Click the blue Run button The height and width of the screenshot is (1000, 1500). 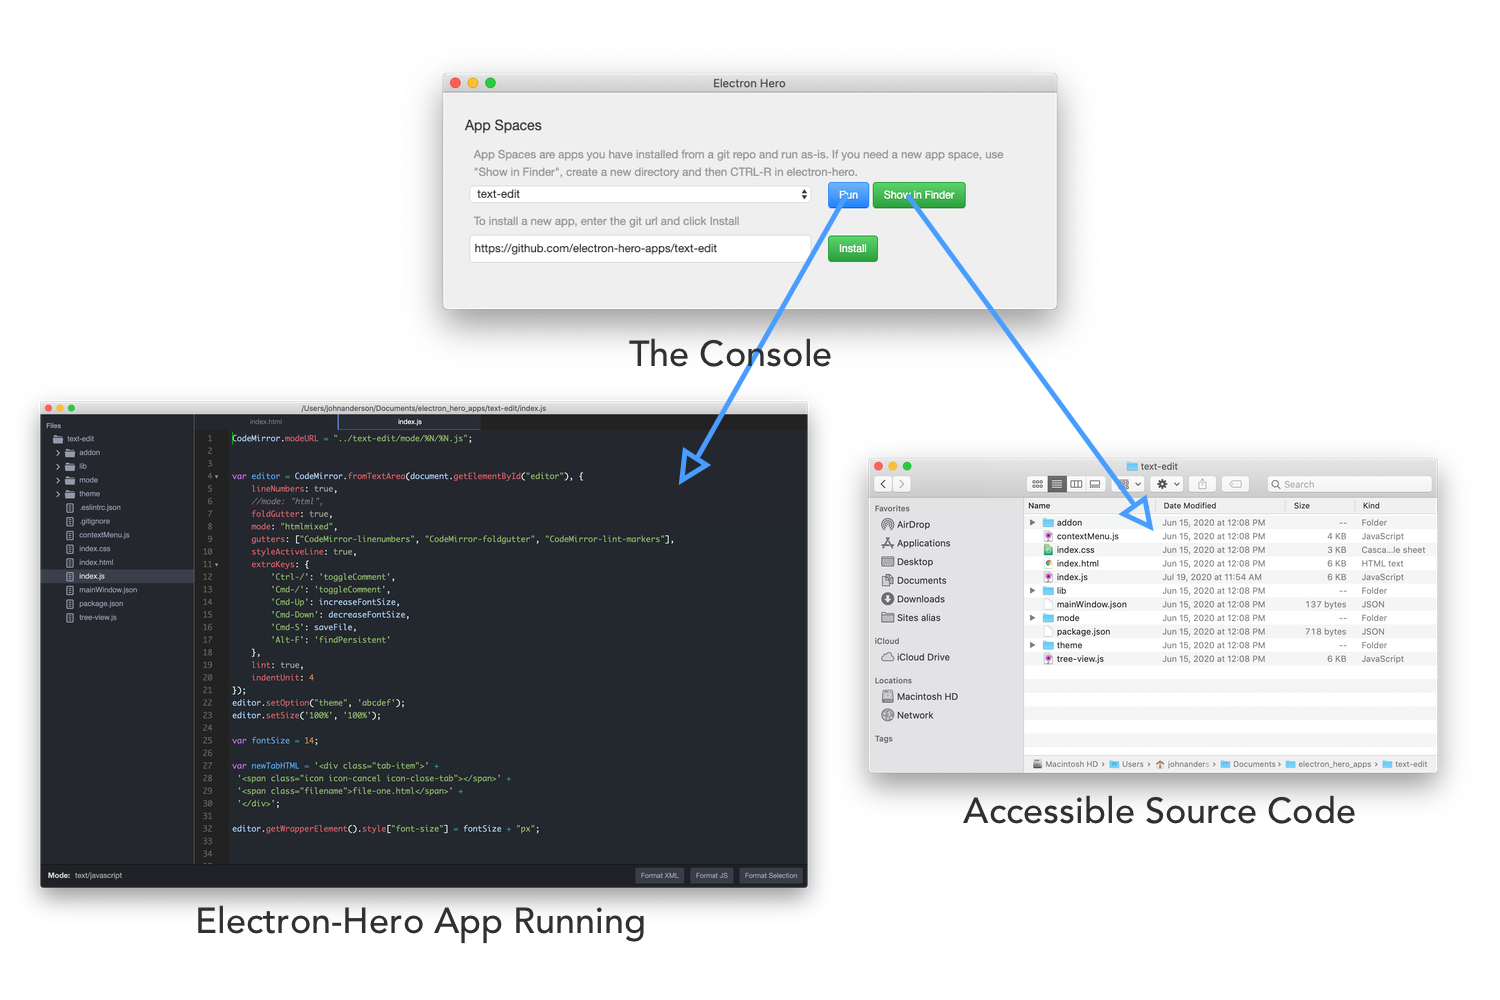(848, 195)
